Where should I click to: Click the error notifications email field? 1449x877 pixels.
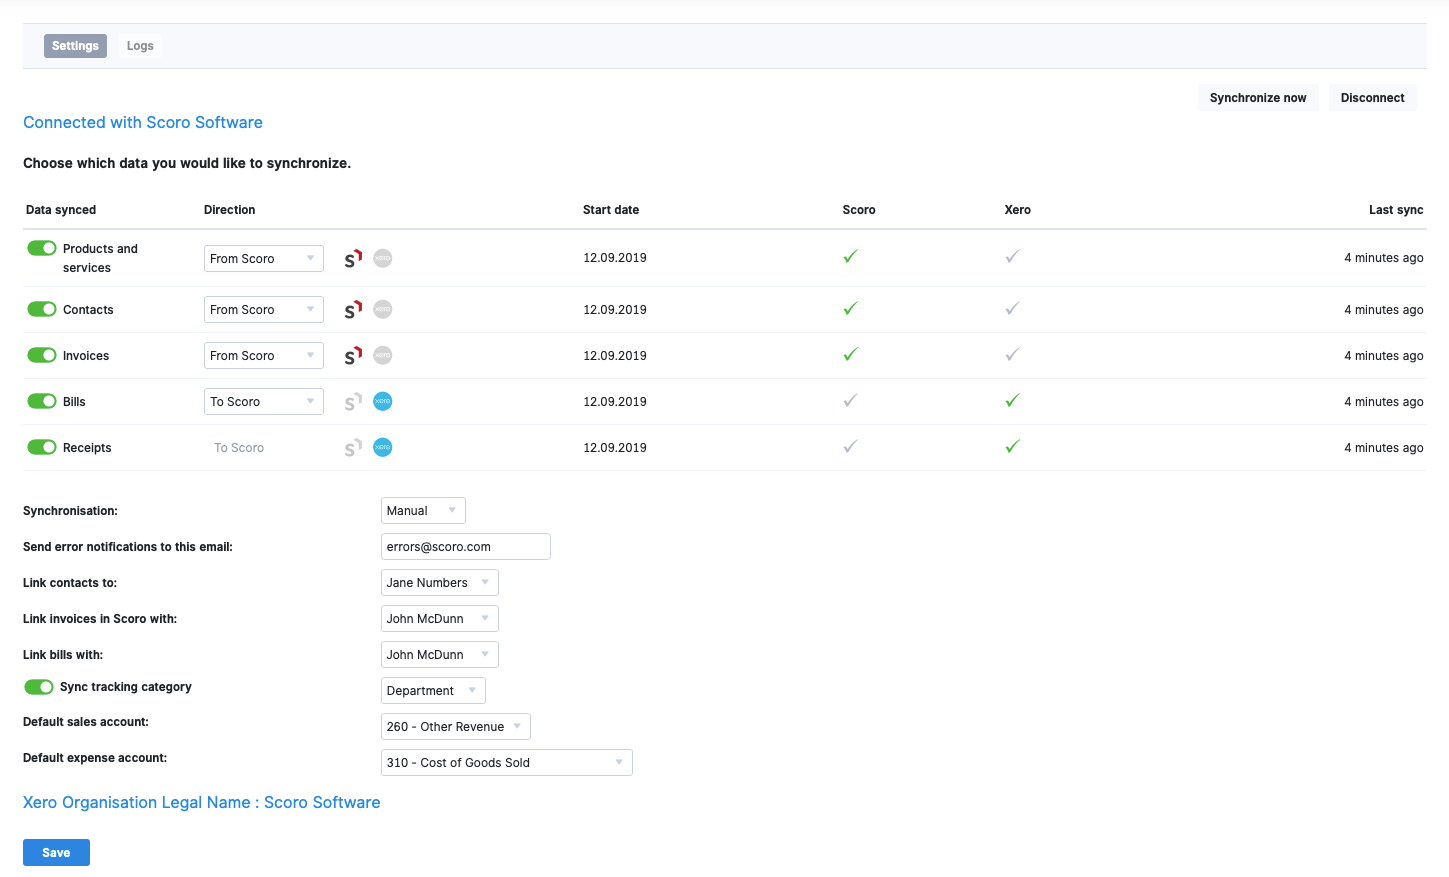[466, 547]
